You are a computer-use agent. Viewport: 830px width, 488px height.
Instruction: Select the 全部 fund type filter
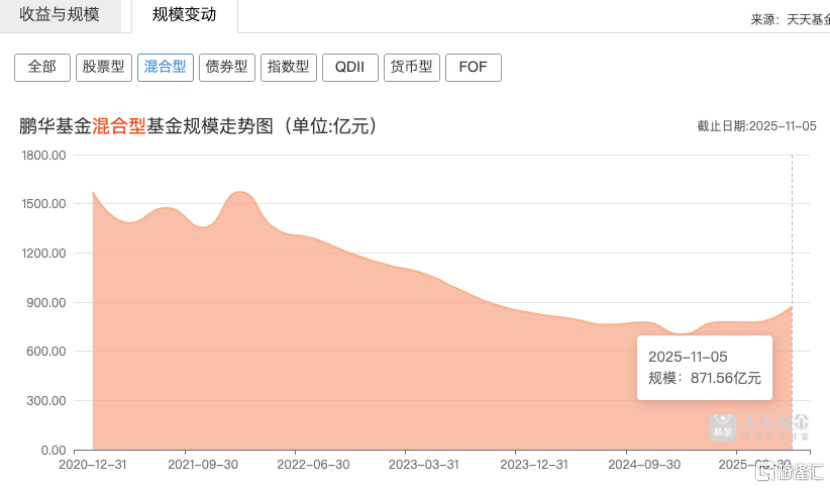pos(42,67)
